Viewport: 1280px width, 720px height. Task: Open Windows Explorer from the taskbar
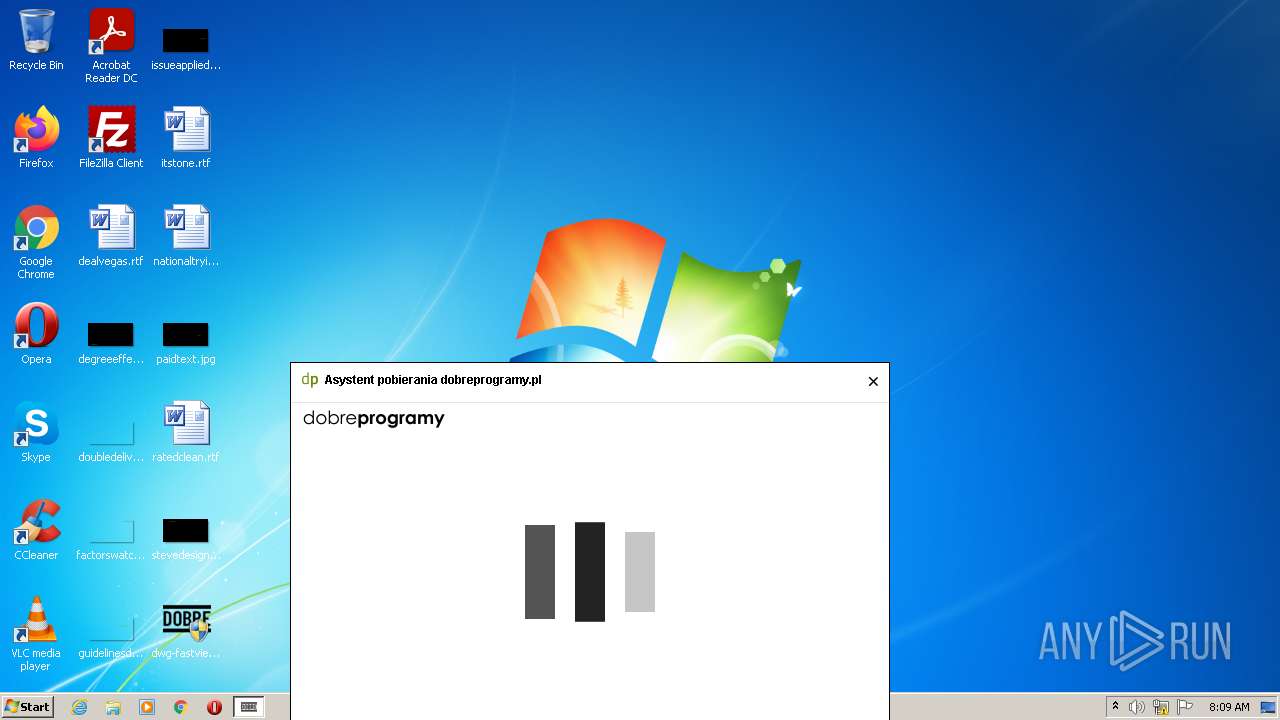coord(113,707)
